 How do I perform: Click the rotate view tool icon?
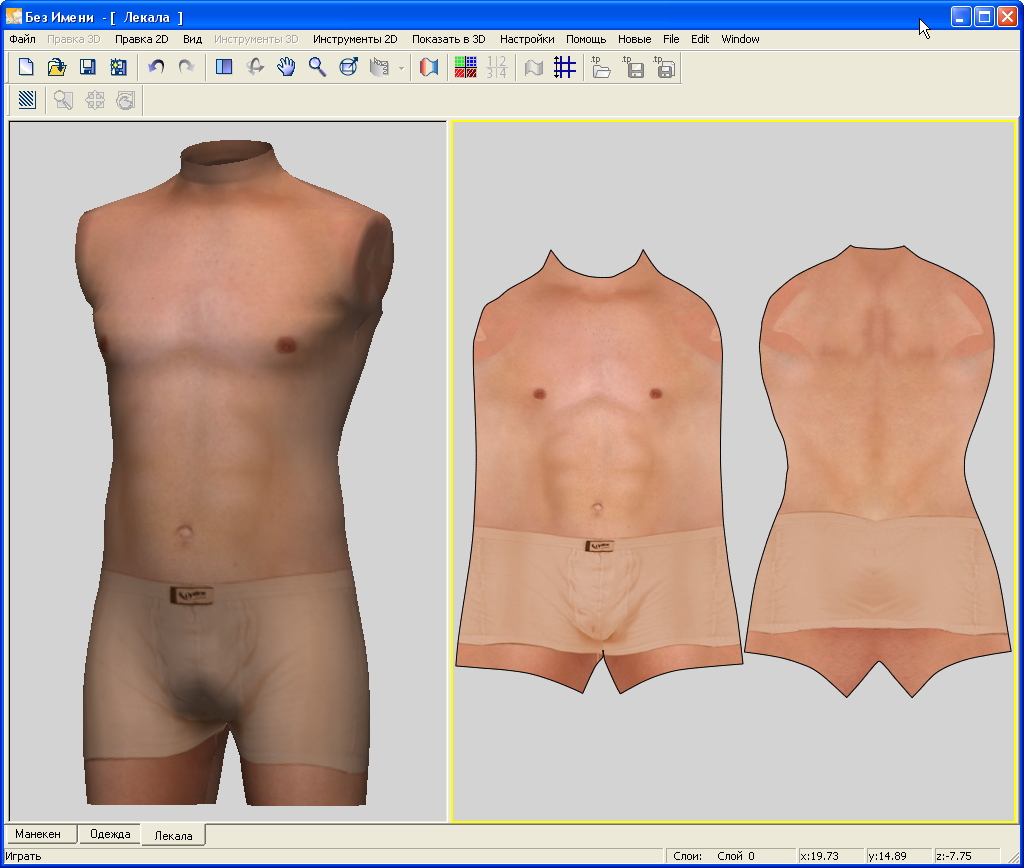255,68
